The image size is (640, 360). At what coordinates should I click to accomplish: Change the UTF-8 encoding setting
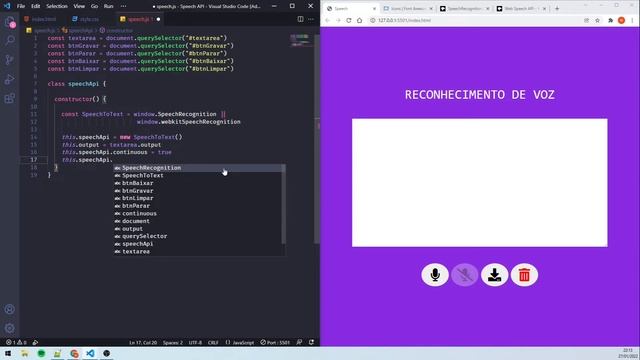[195, 342]
